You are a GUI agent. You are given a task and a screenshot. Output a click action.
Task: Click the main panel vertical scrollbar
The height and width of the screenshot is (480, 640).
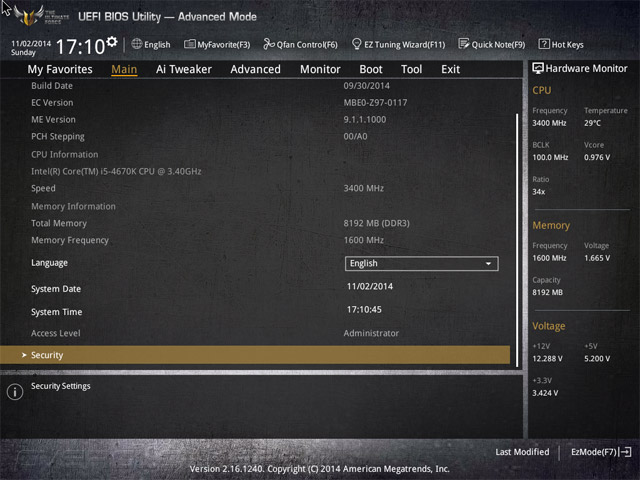517,240
